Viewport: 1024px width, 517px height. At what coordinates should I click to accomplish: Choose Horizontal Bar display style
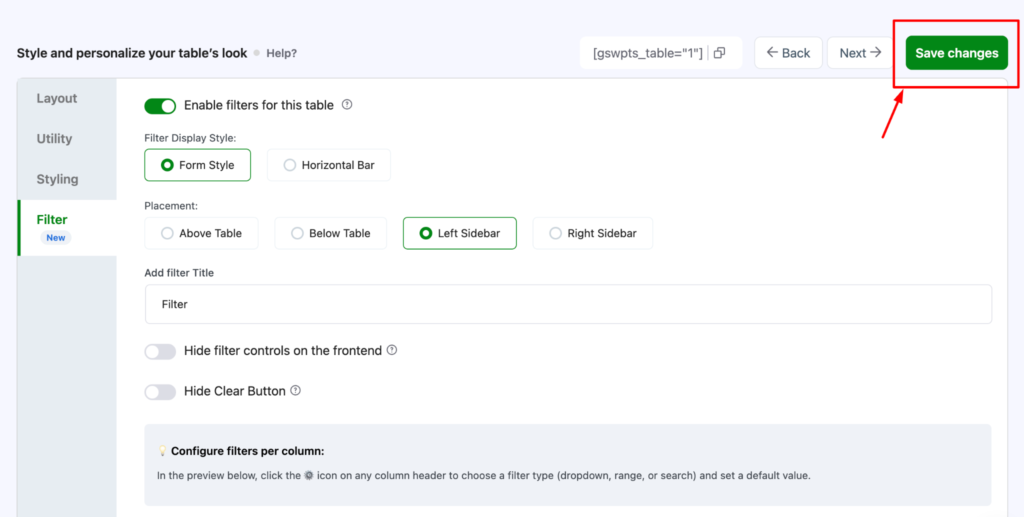click(x=329, y=165)
